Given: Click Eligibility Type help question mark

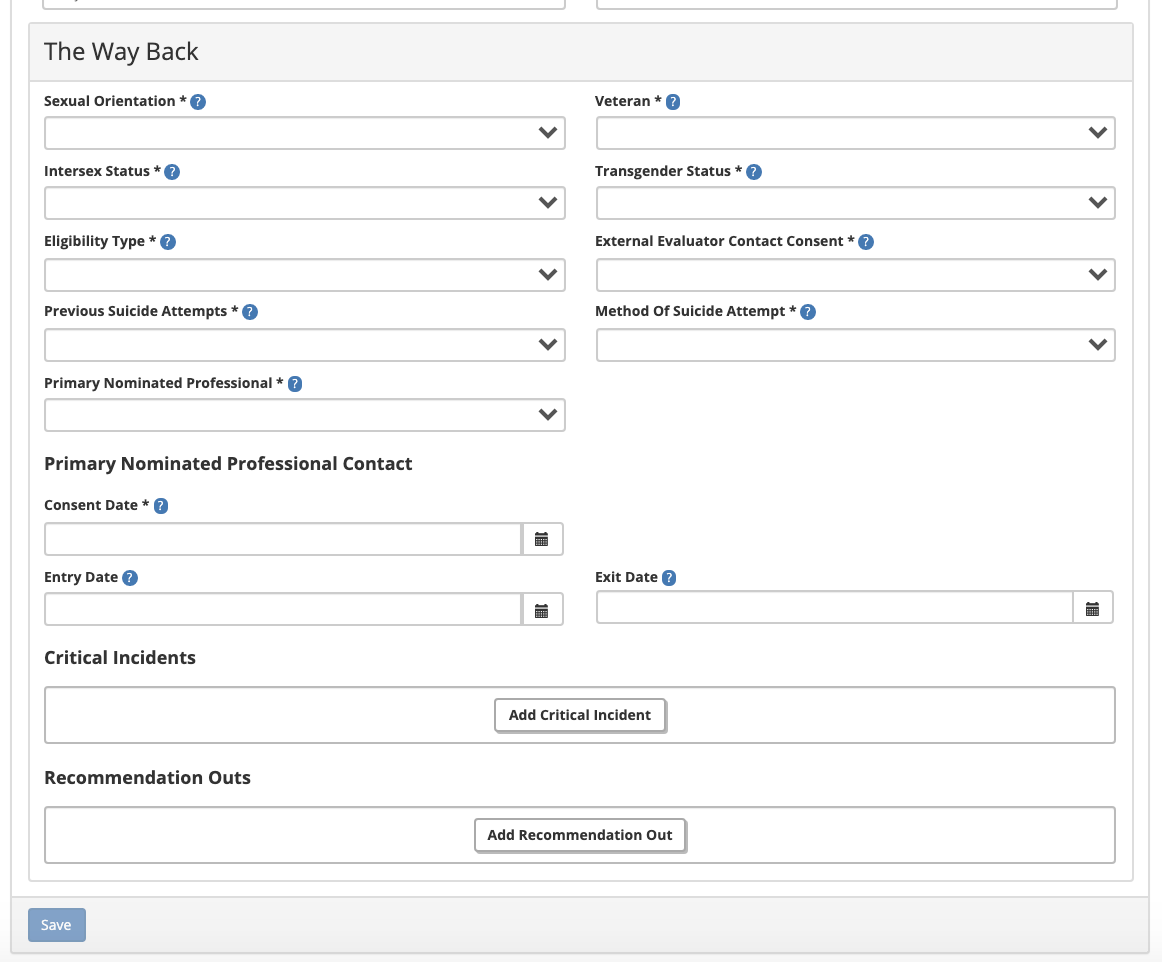Looking at the screenshot, I should coord(168,242).
